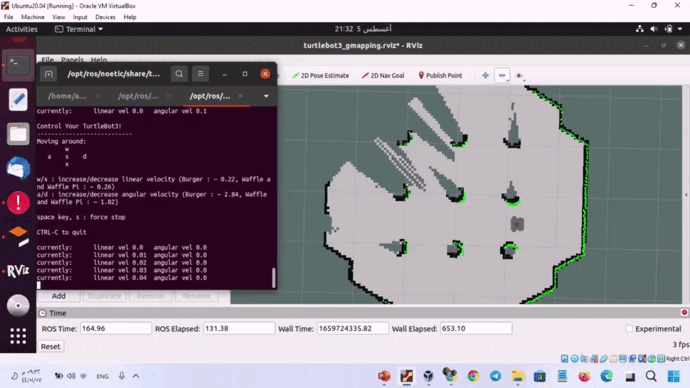Screen dimensions: 690x388
Task: Open the terminal tab list dropdown arrow
Action: pyautogui.click(x=266, y=96)
